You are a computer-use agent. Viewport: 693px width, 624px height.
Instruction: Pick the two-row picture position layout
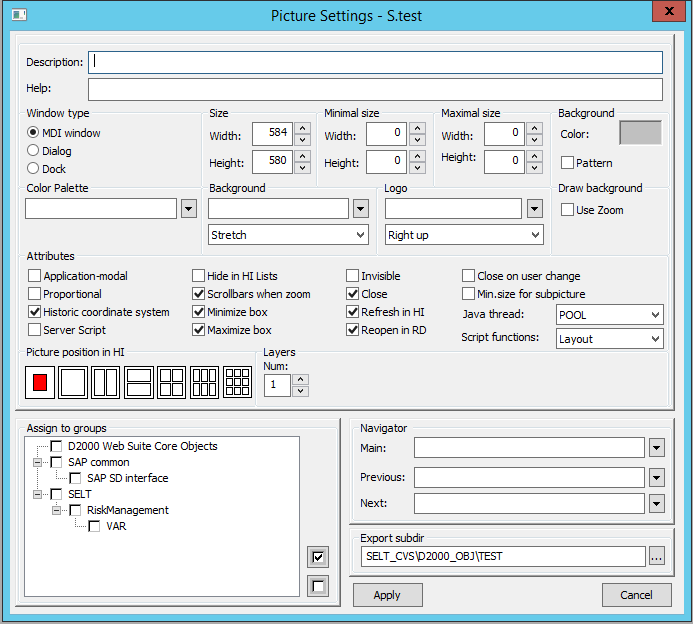tap(139, 382)
